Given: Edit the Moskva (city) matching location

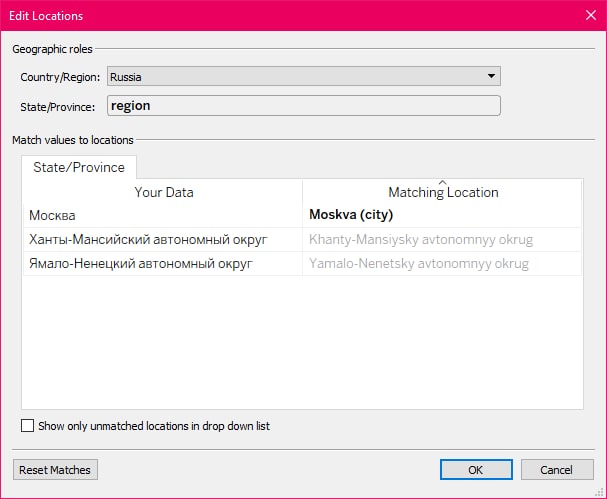Looking at the screenshot, I should tap(442, 215).
